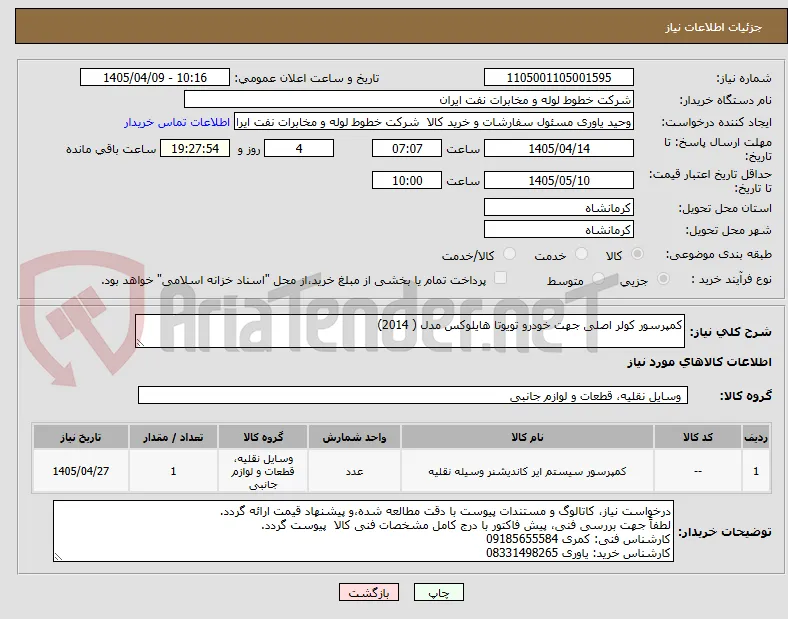This screenshot has width=788, height=619.
Task: Click the need number field 1105001105001595
Action: [x=558, y=77]
